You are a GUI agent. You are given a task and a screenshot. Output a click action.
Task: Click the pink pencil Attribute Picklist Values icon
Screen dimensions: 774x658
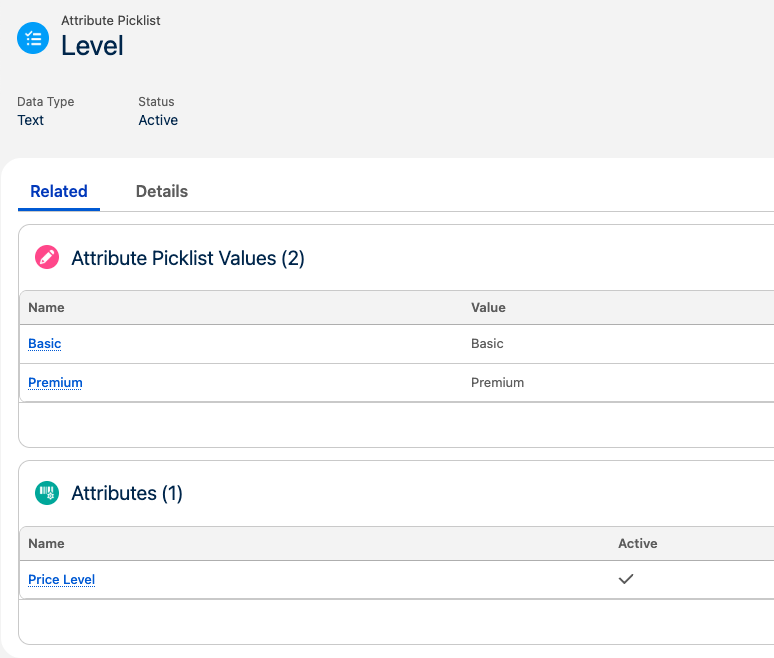(x=47, y=258)
